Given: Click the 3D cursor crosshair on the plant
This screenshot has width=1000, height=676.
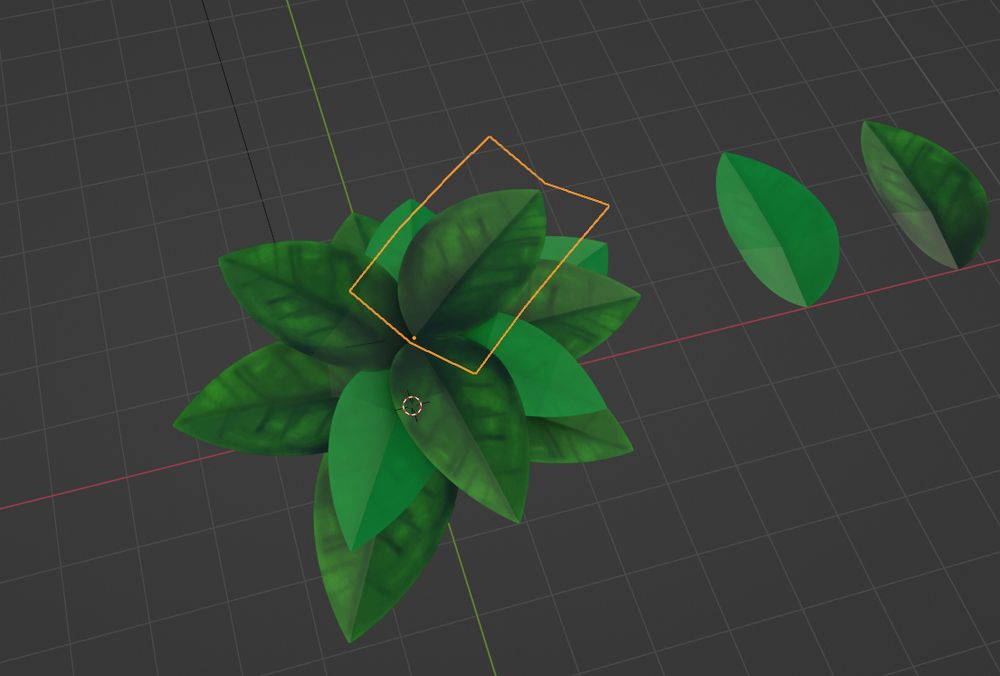Looking at the screenshot, I should pos(413,406).
